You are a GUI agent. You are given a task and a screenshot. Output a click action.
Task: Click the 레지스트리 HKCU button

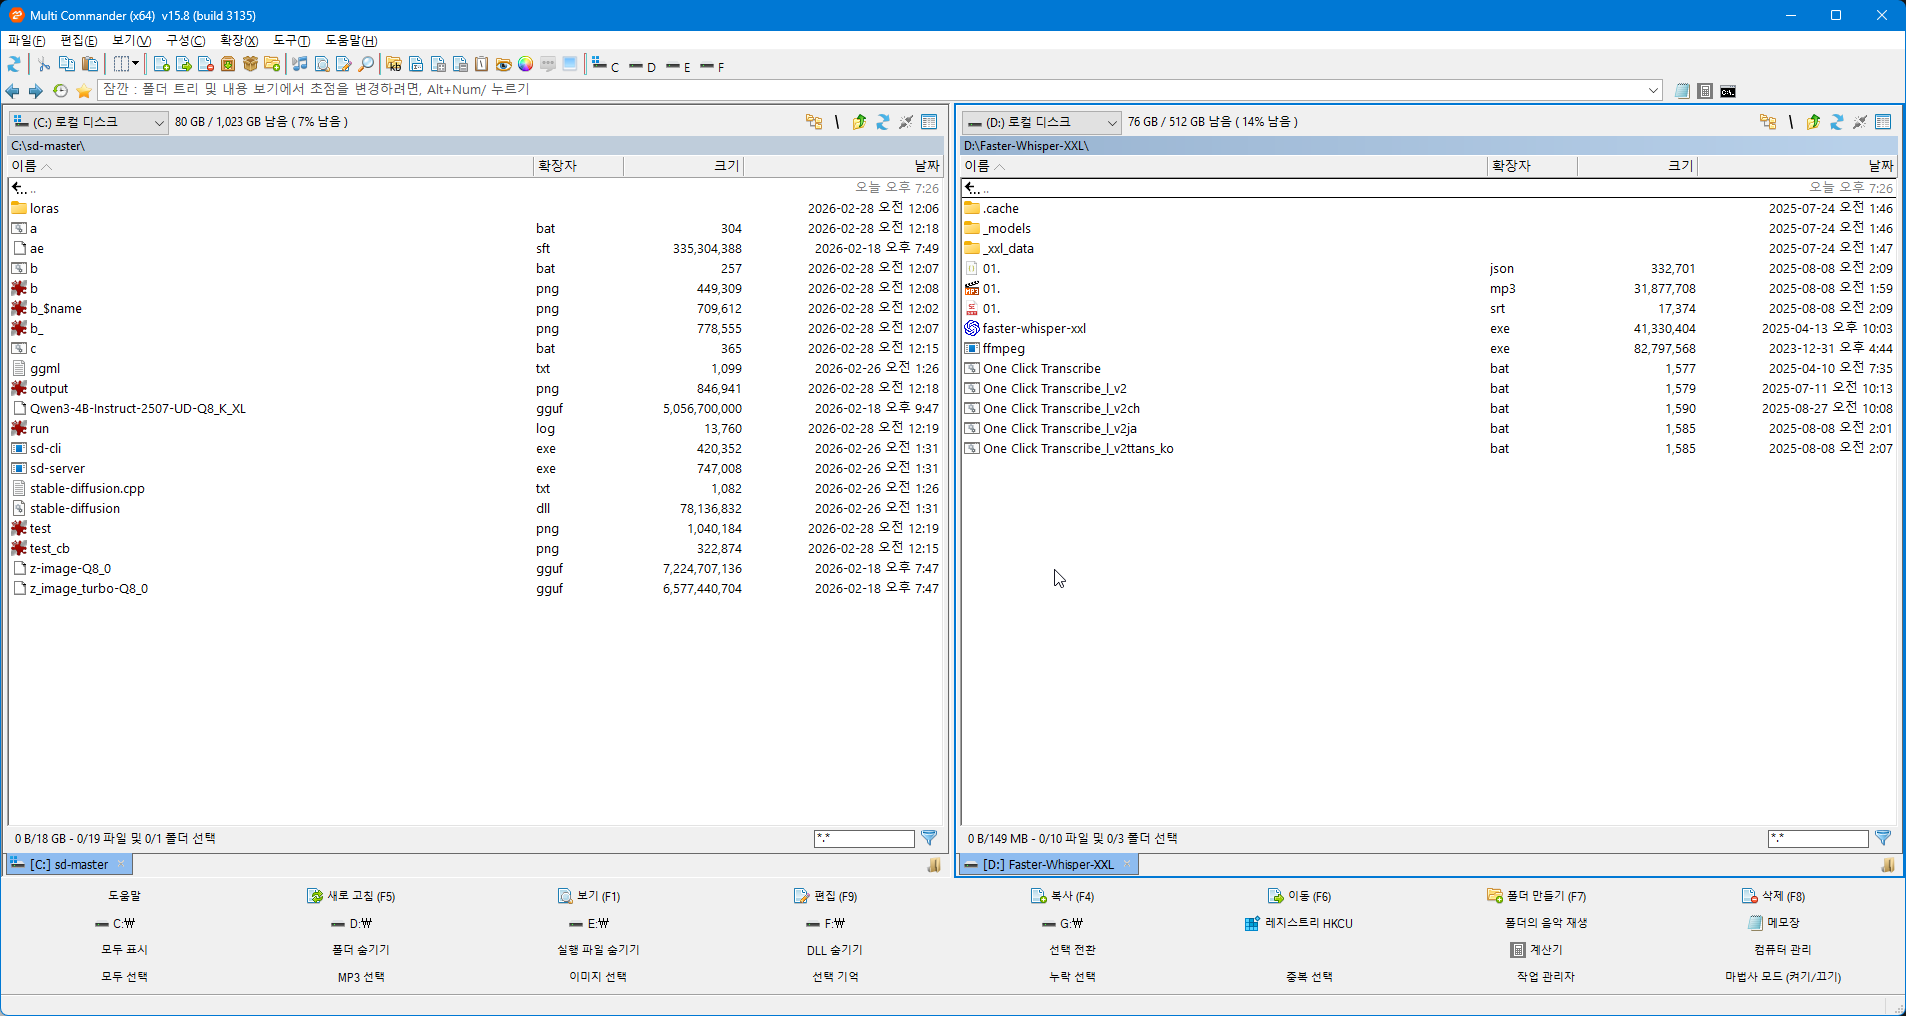pyautogui.click(x=1299, y=923)
